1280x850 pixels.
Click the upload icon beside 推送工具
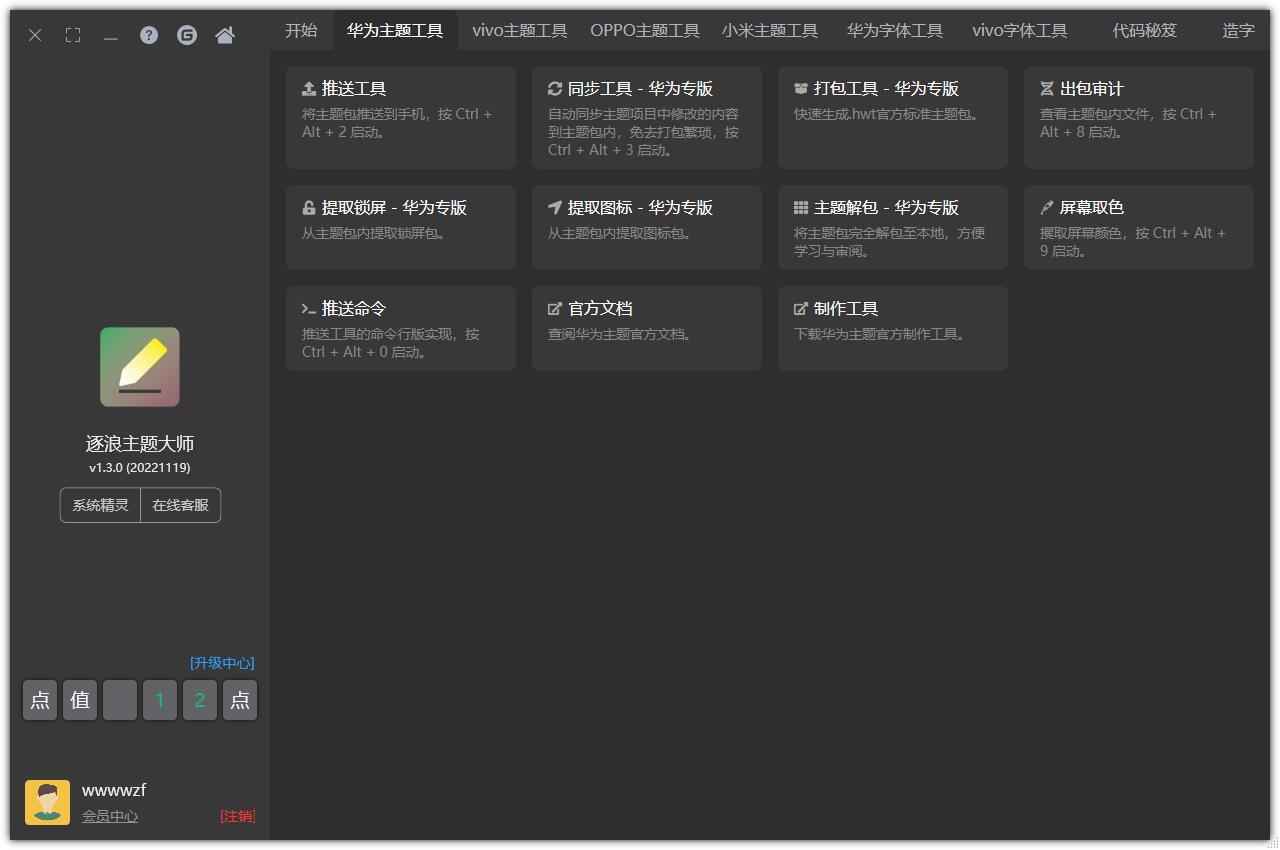click(309, 89)
